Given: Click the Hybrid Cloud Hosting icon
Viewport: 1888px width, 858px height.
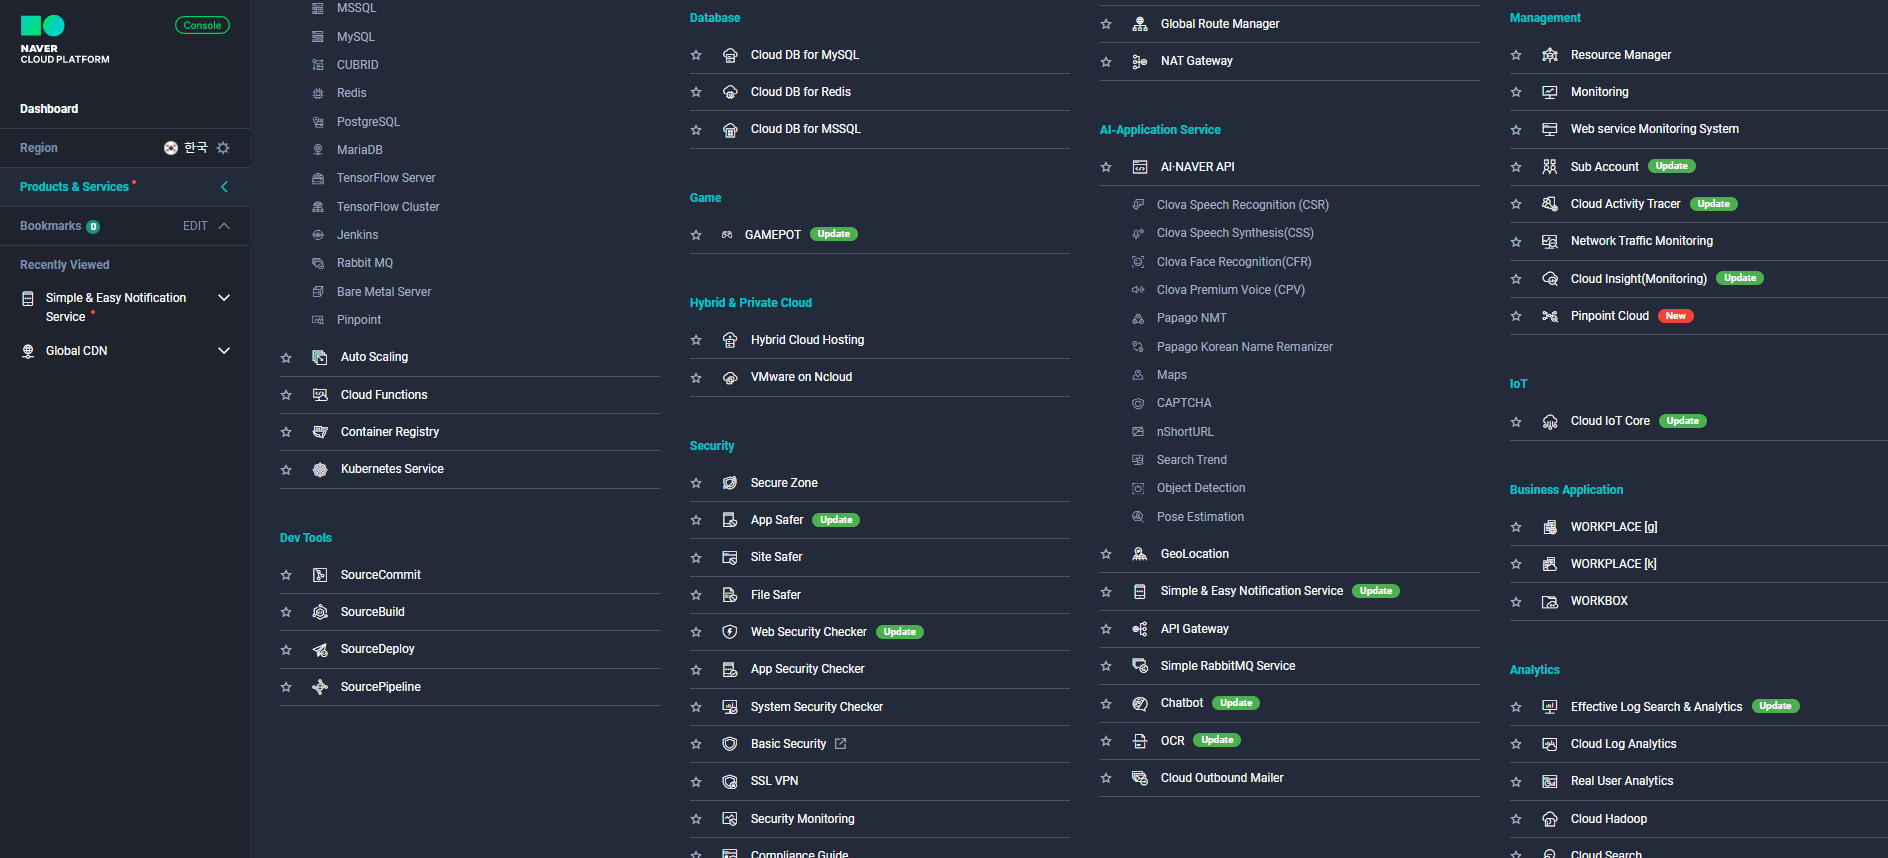Looking at the screenshot, I should 730,340.
